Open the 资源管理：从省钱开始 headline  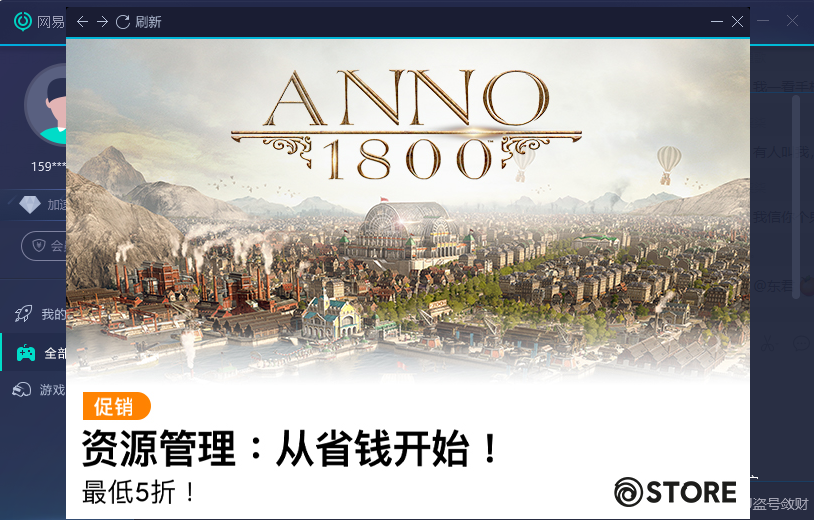pos(290,449)
